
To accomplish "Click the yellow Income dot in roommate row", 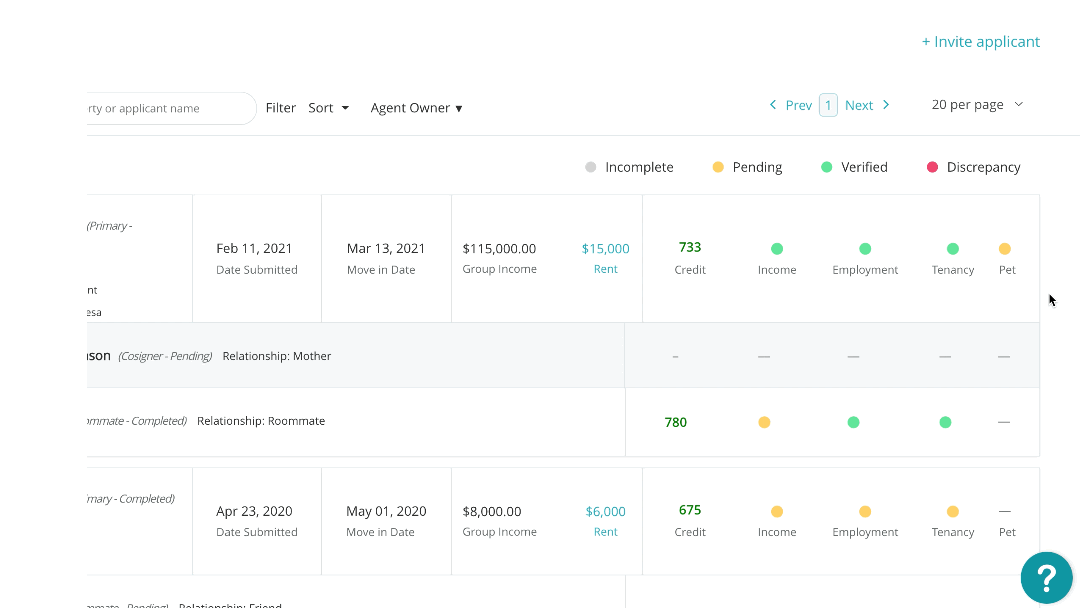I will (764, 422).
